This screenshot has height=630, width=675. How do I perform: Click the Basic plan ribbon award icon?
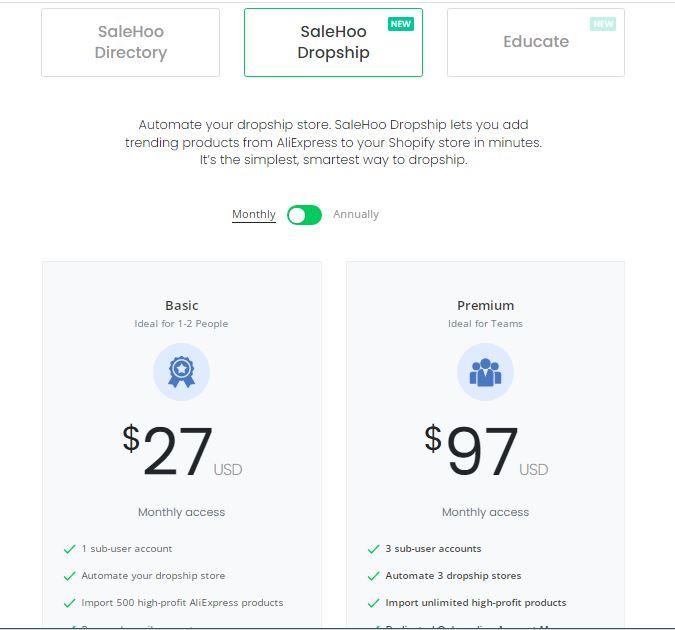(x=181, y=372)
